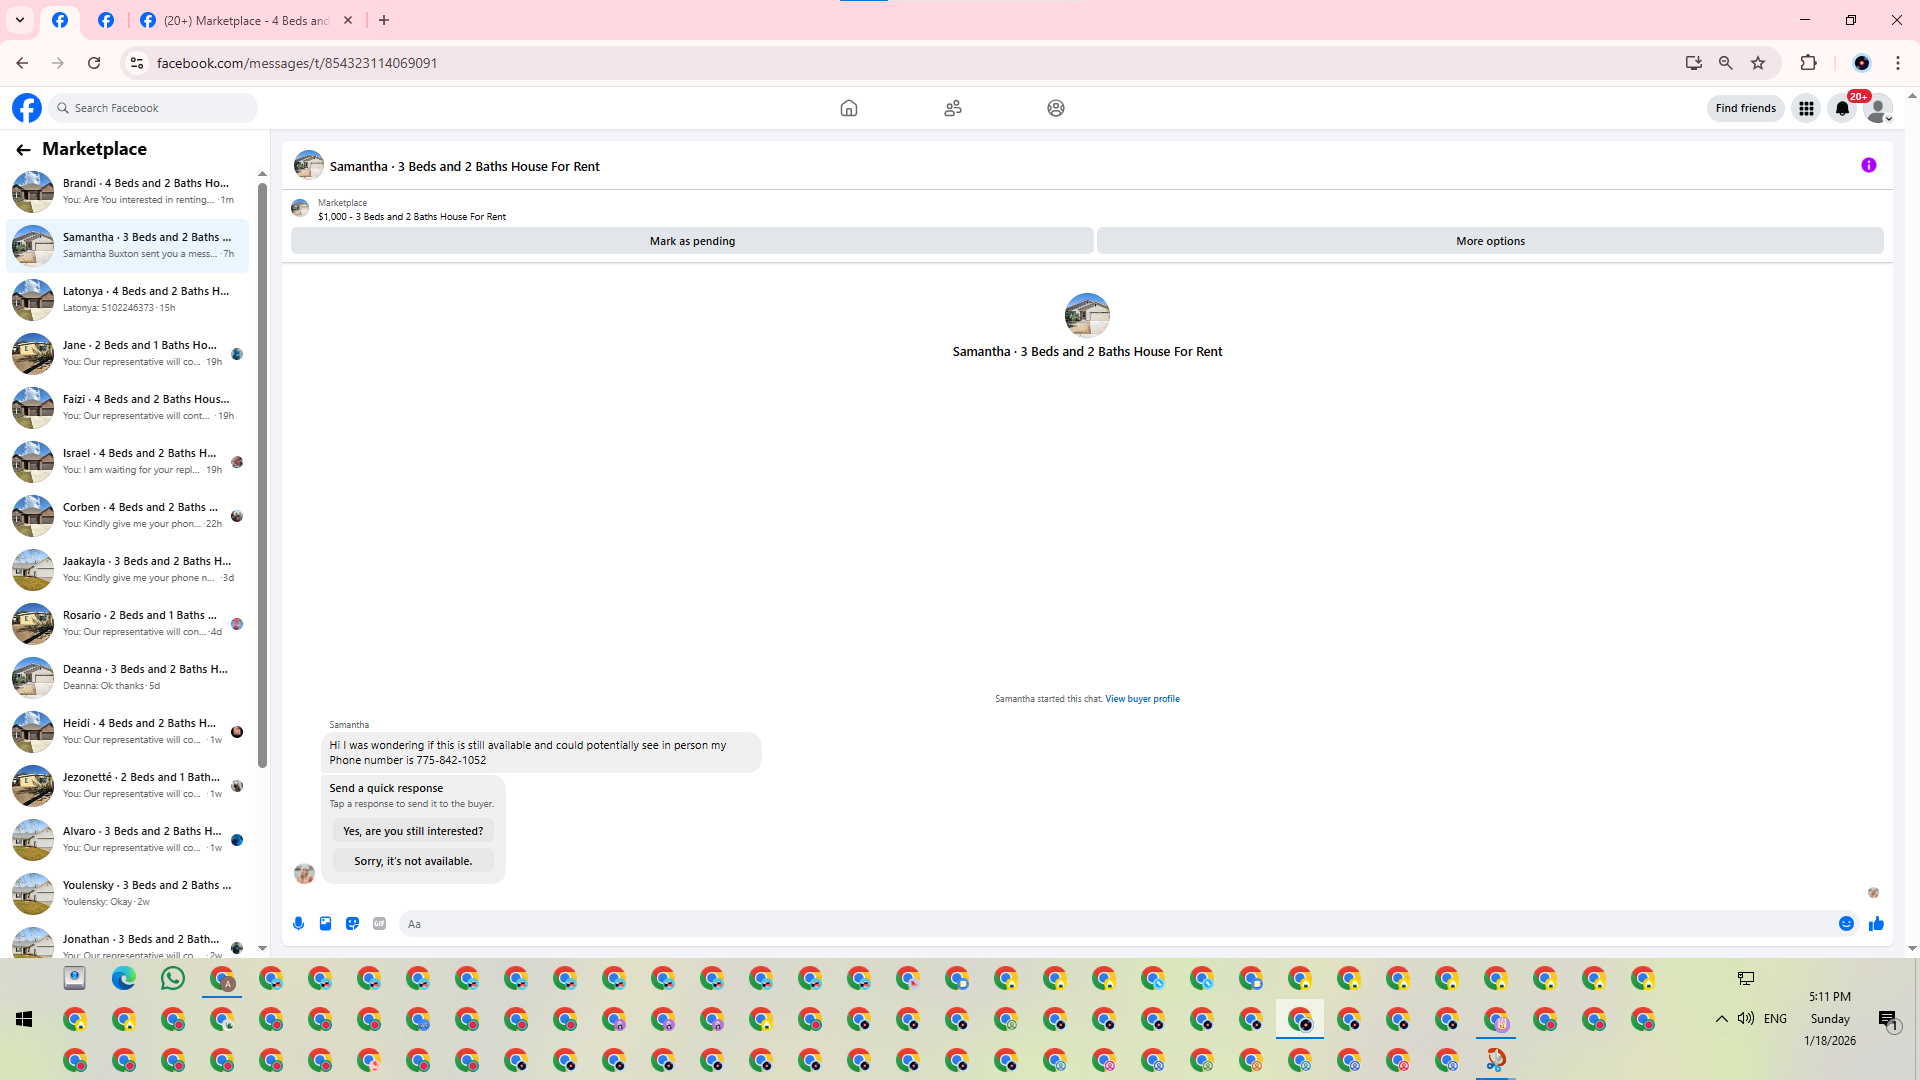Send a thumbs up like
The height and width of the screenshot is (1080, 1920).
tap(1876, 924)
